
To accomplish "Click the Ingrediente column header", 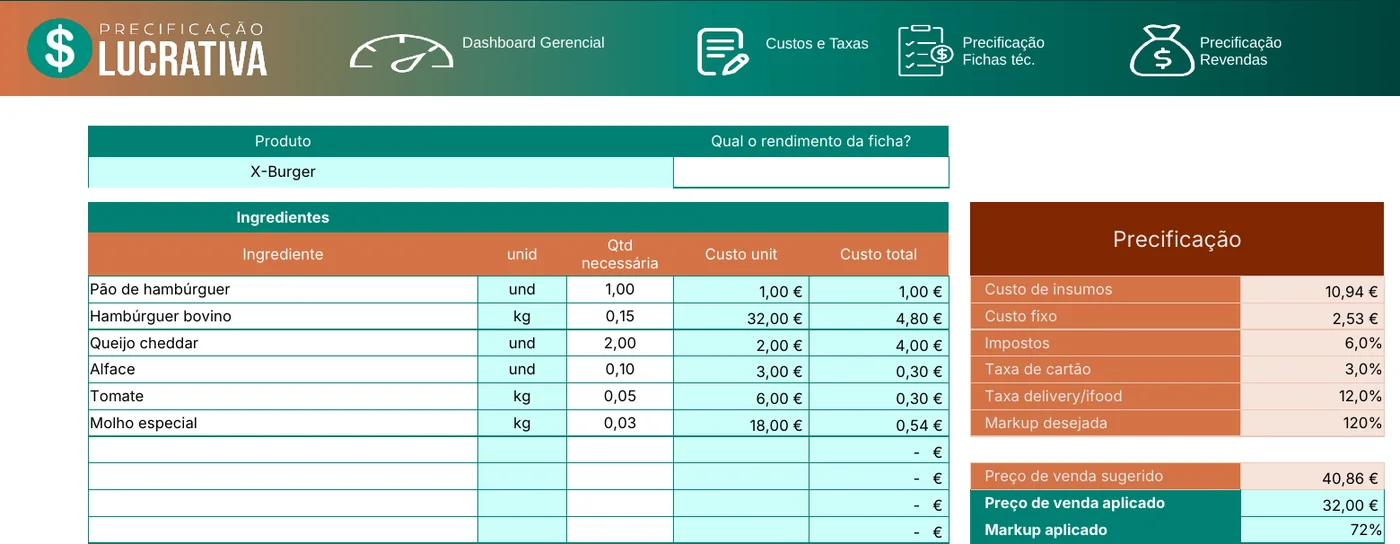I will click(x=283, y=254).
